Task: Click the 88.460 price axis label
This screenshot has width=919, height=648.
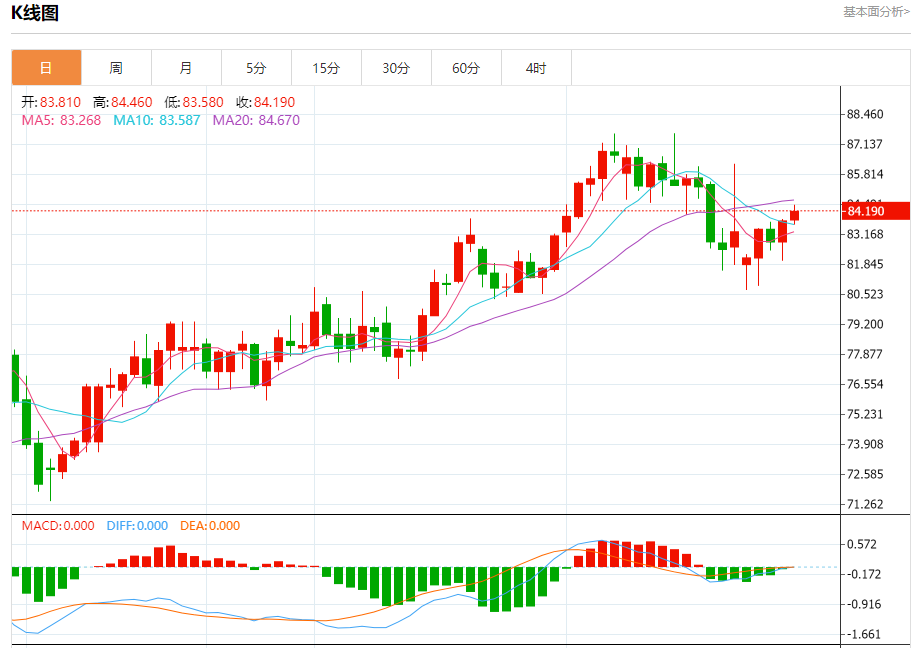Action: (865, 114)
